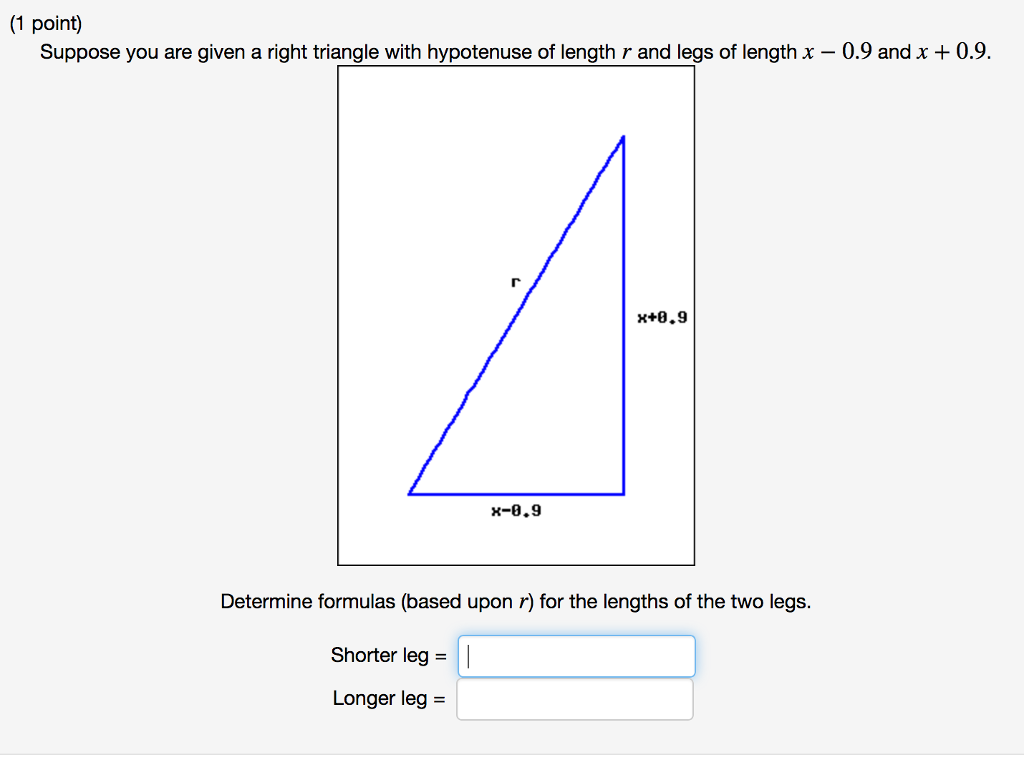Click the word legs in the problem text
This screenshot has height=760, width=1024.
(x=694, y=51)
